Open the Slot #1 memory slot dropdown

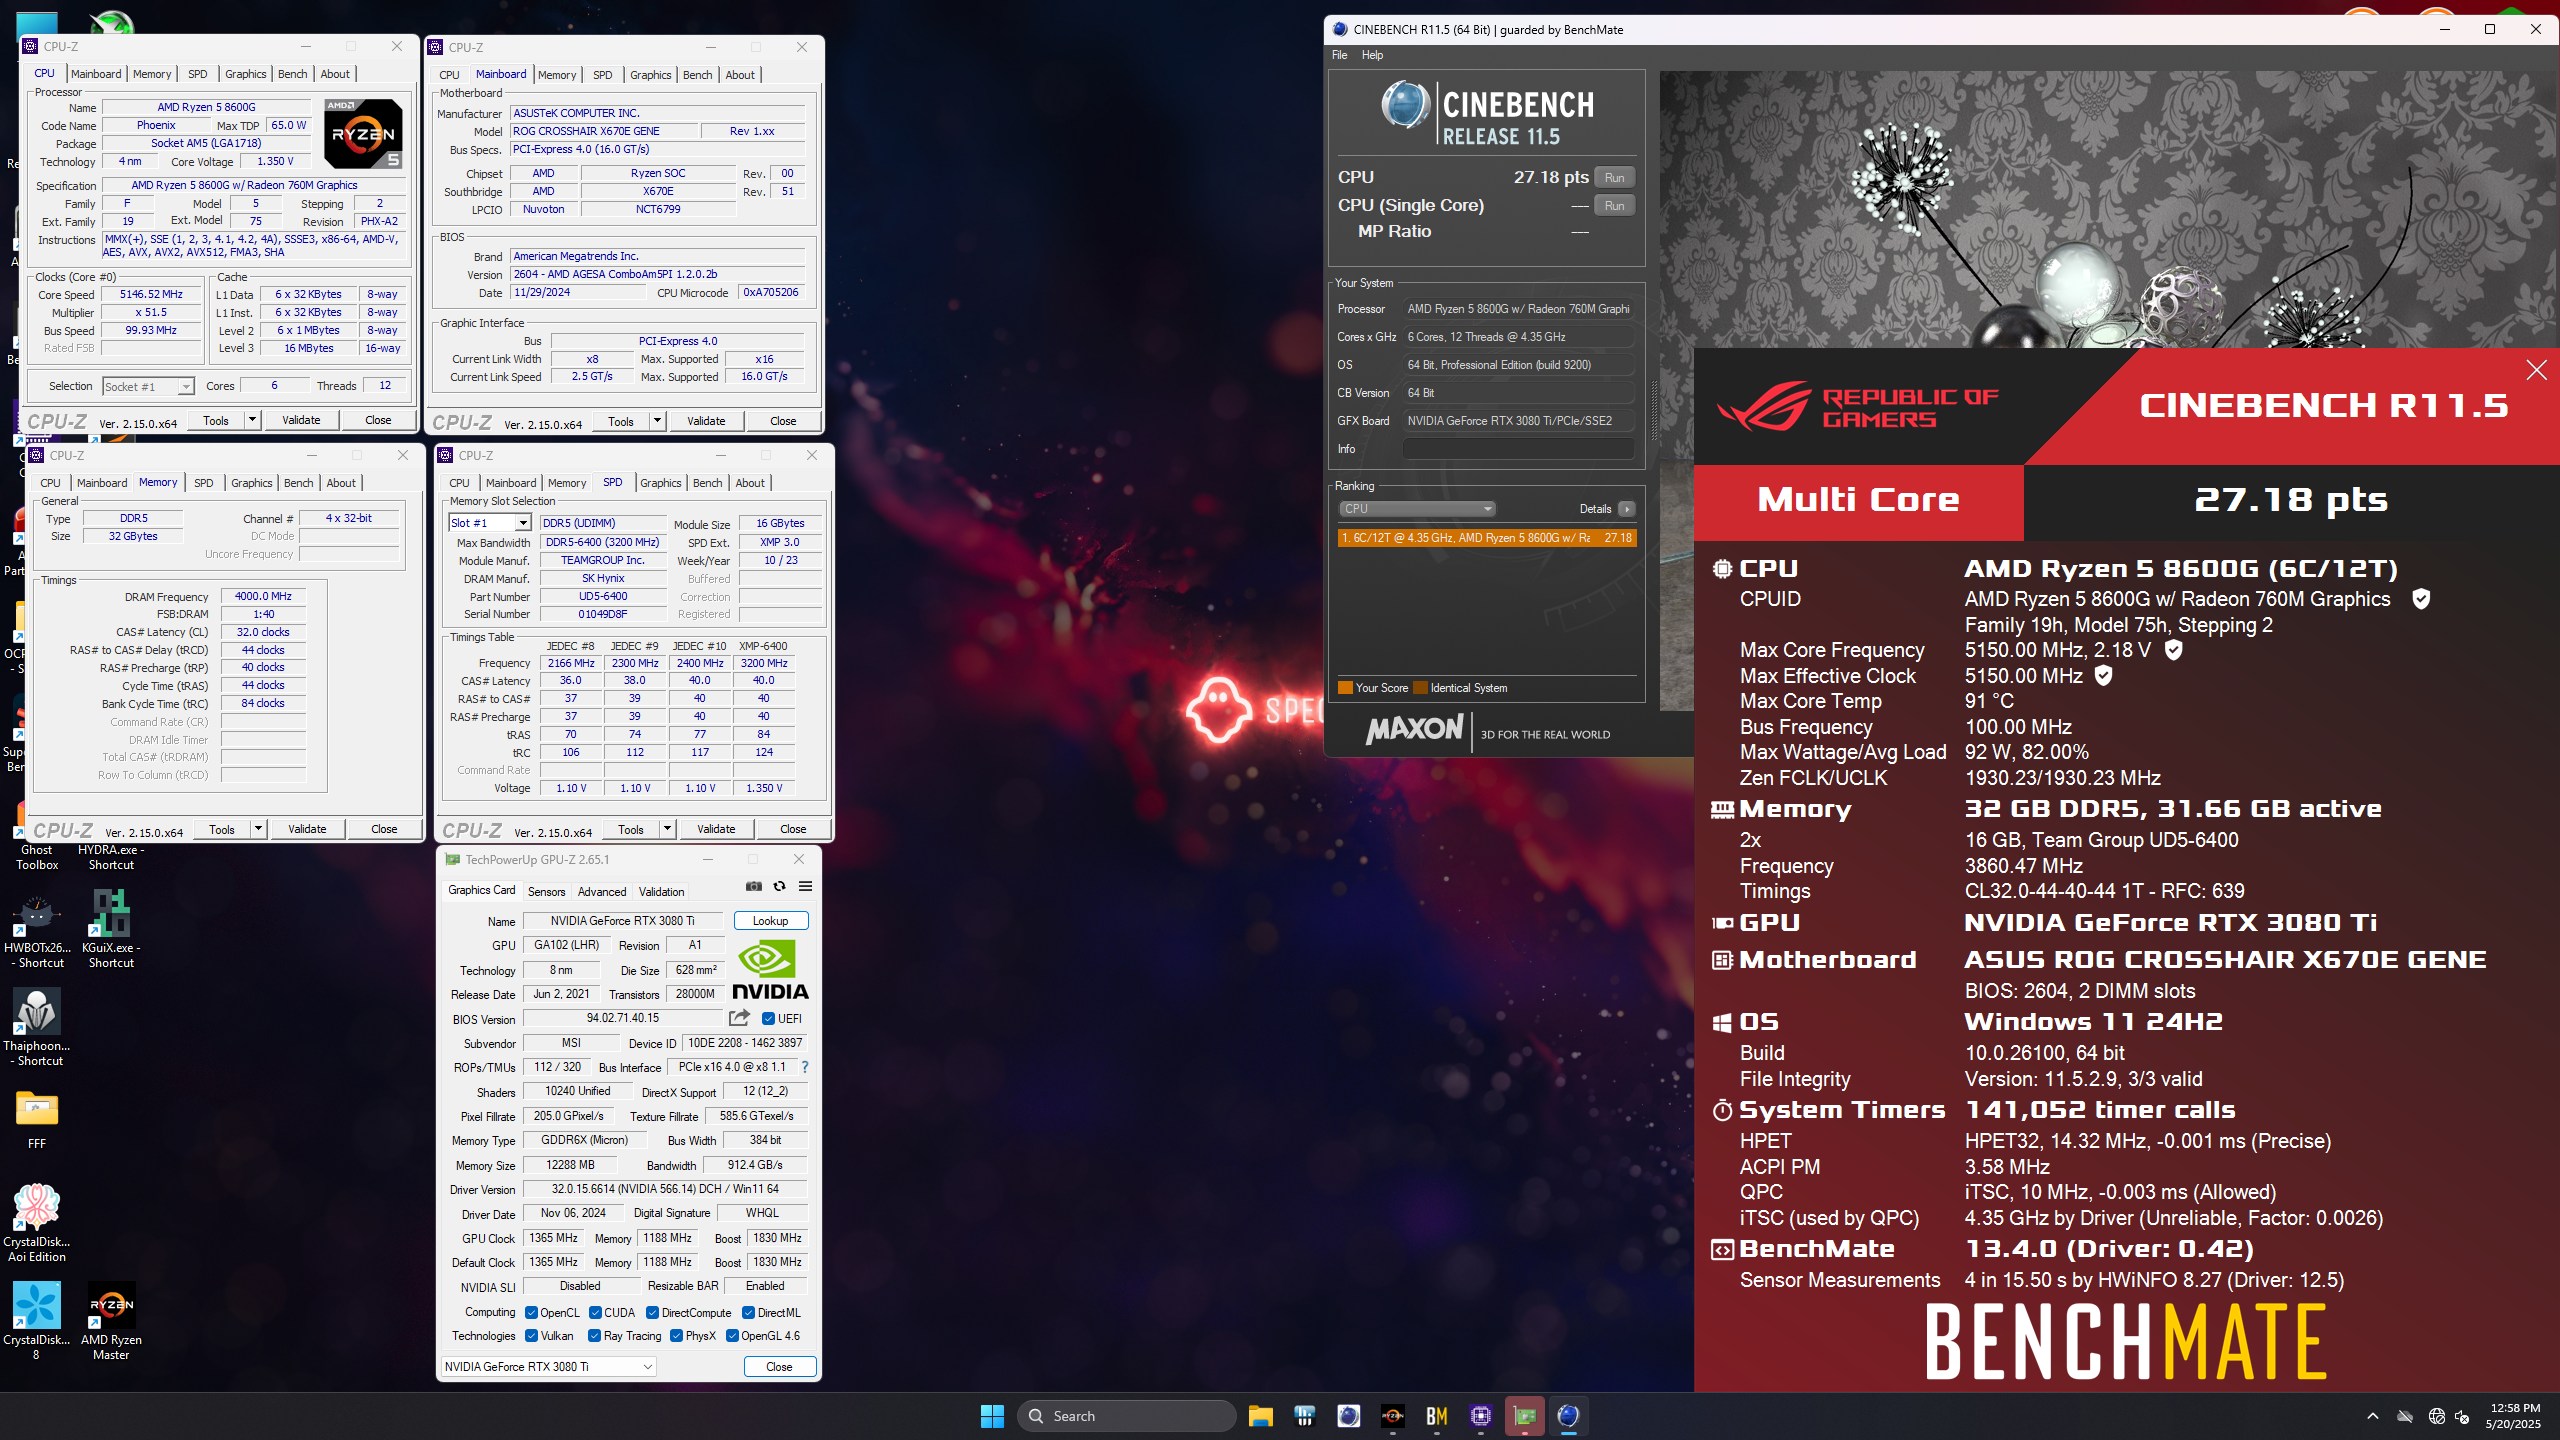490,523
